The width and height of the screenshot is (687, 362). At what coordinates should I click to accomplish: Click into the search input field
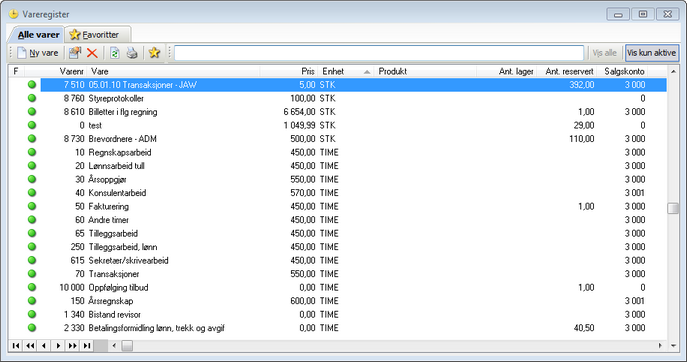pos(379,53)
